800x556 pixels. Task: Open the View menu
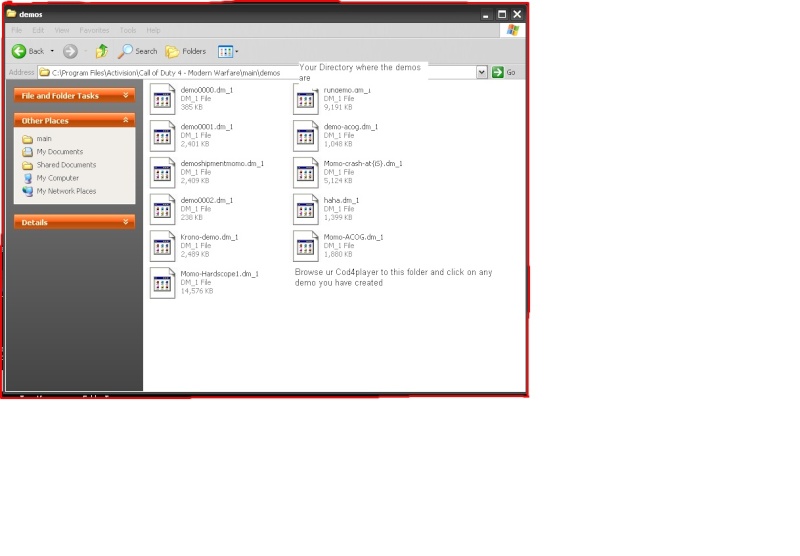(62, 30)
